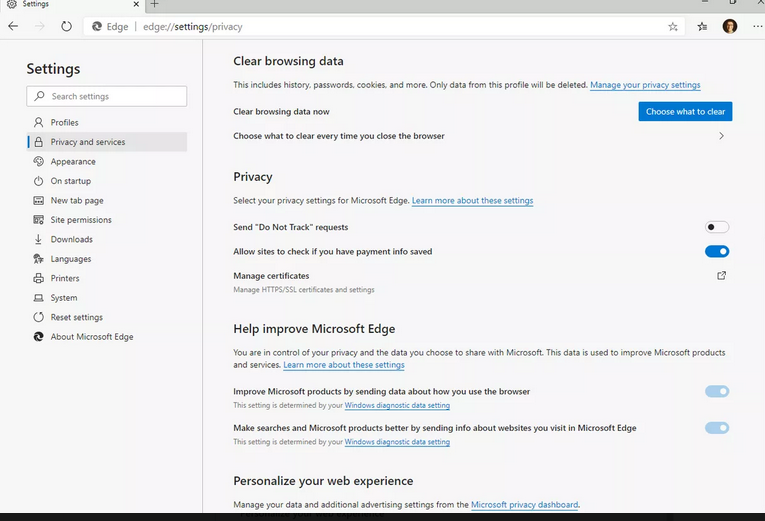Open a new tab with plus button

coord(154,4)
